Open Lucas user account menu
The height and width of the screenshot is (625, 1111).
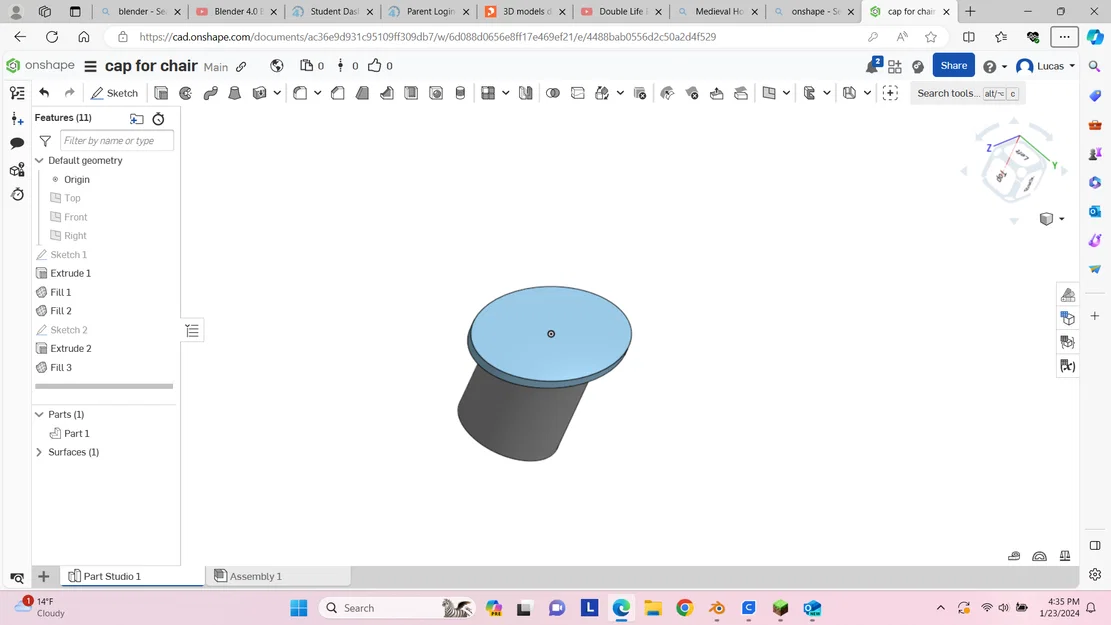[x=1046, y=66]
